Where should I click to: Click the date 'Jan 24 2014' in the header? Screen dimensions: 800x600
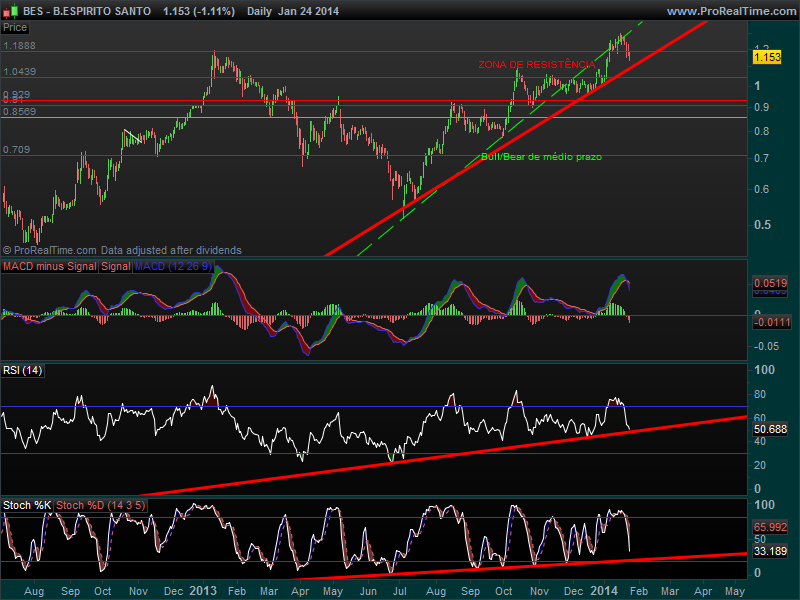pyautogui.click(x=308, y=11)
